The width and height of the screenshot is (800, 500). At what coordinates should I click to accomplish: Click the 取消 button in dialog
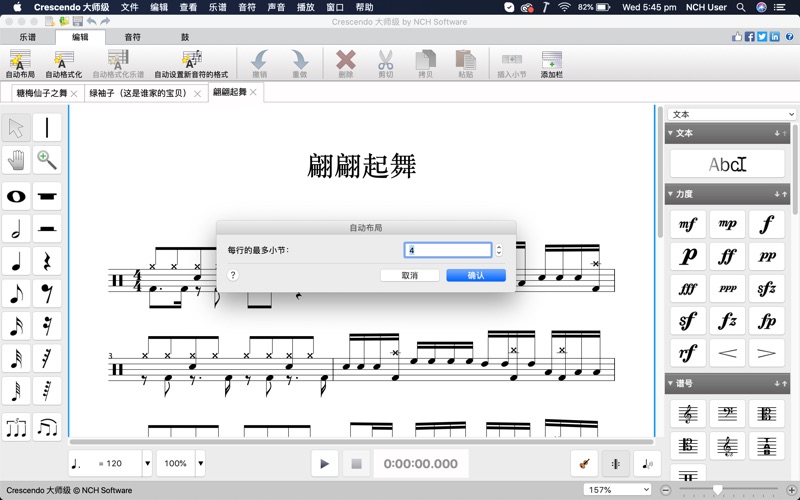[410, 275]
